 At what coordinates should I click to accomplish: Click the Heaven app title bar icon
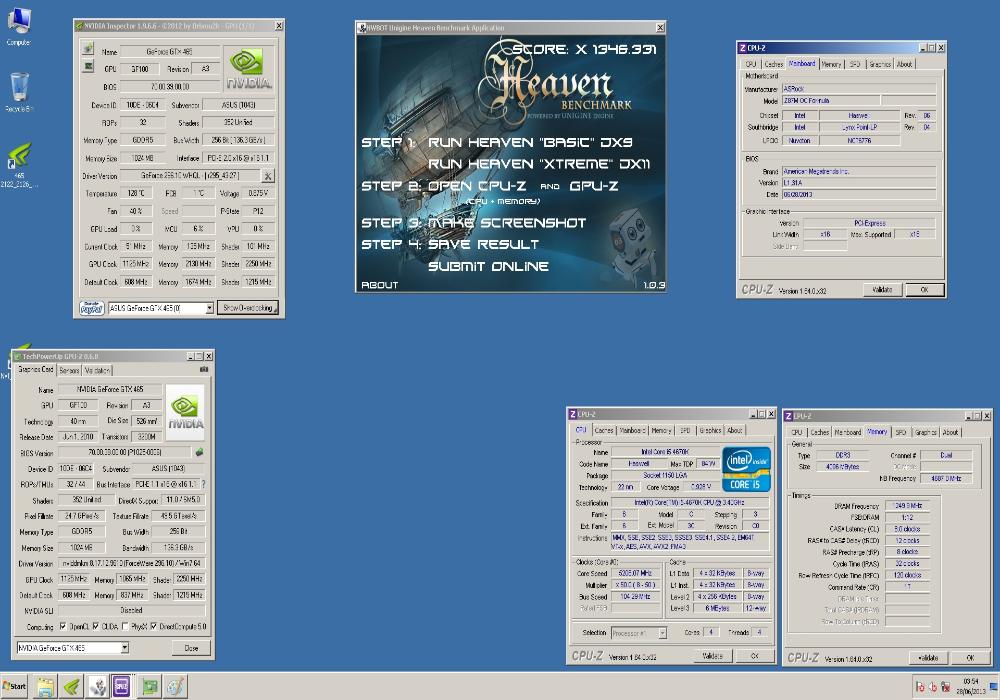[362, 27]
